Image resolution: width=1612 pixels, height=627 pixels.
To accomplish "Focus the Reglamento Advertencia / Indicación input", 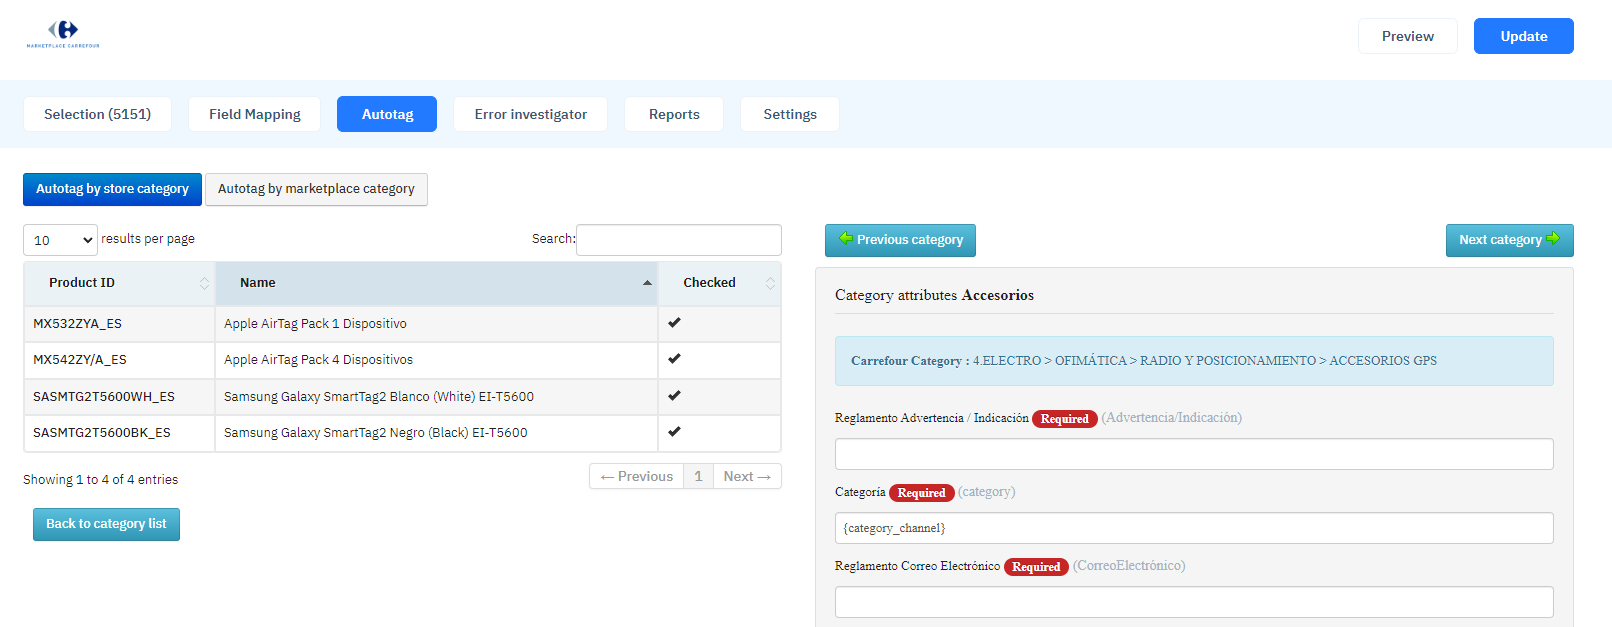I will (1194, 454).
